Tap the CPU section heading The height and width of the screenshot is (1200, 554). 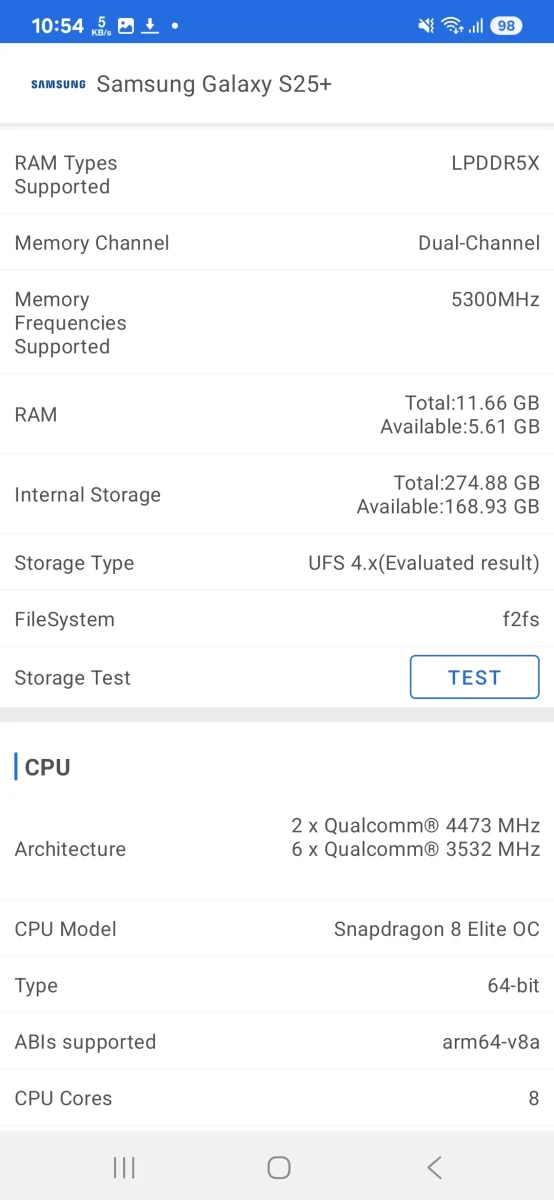click(47, 767)
